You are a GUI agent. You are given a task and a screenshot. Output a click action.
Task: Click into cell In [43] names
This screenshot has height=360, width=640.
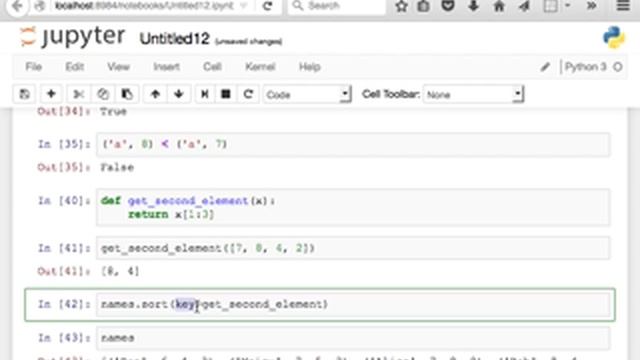pos(353,338)
